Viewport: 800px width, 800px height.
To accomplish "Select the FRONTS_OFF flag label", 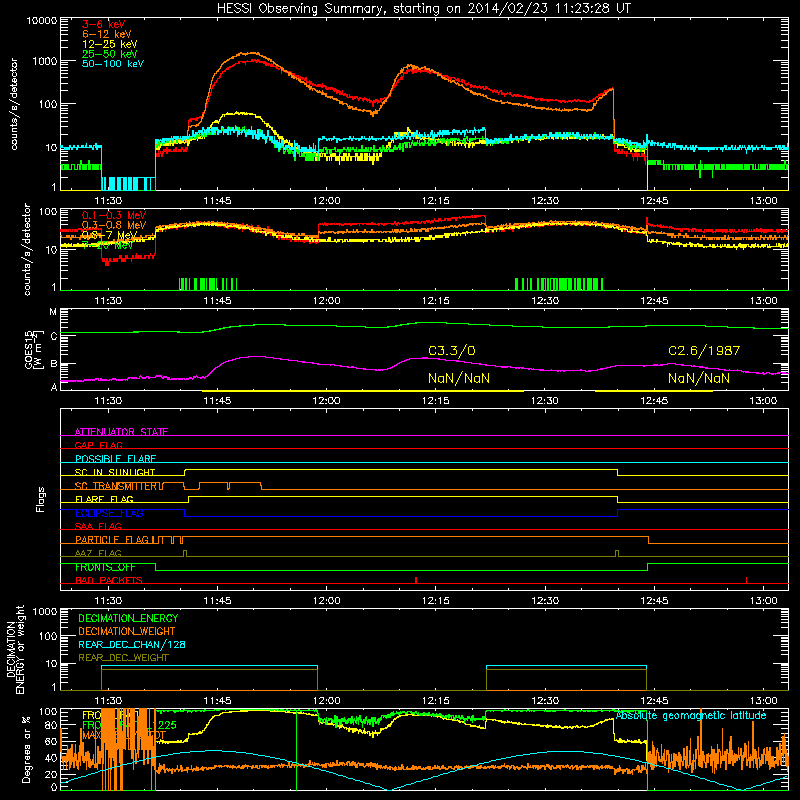I will pos(105,567).
